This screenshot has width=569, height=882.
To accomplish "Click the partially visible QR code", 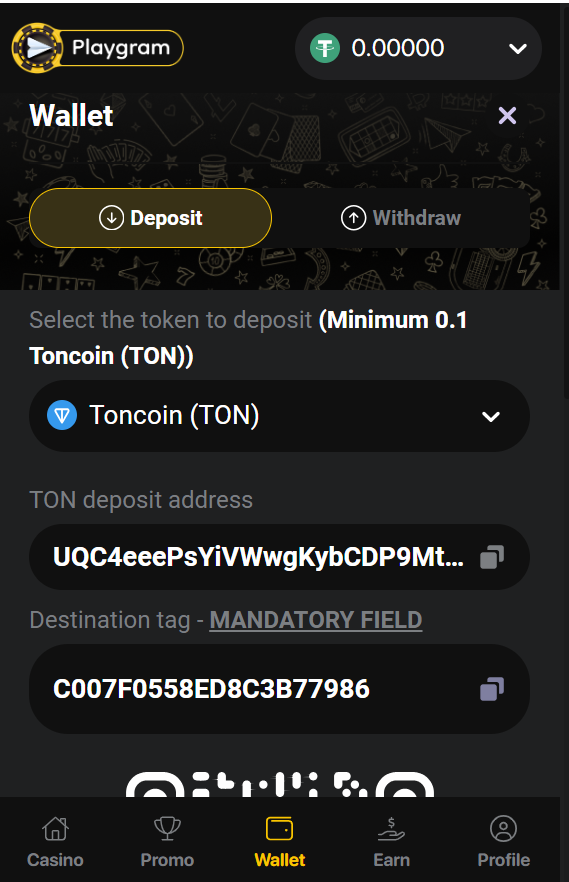I will pos(279,784).
